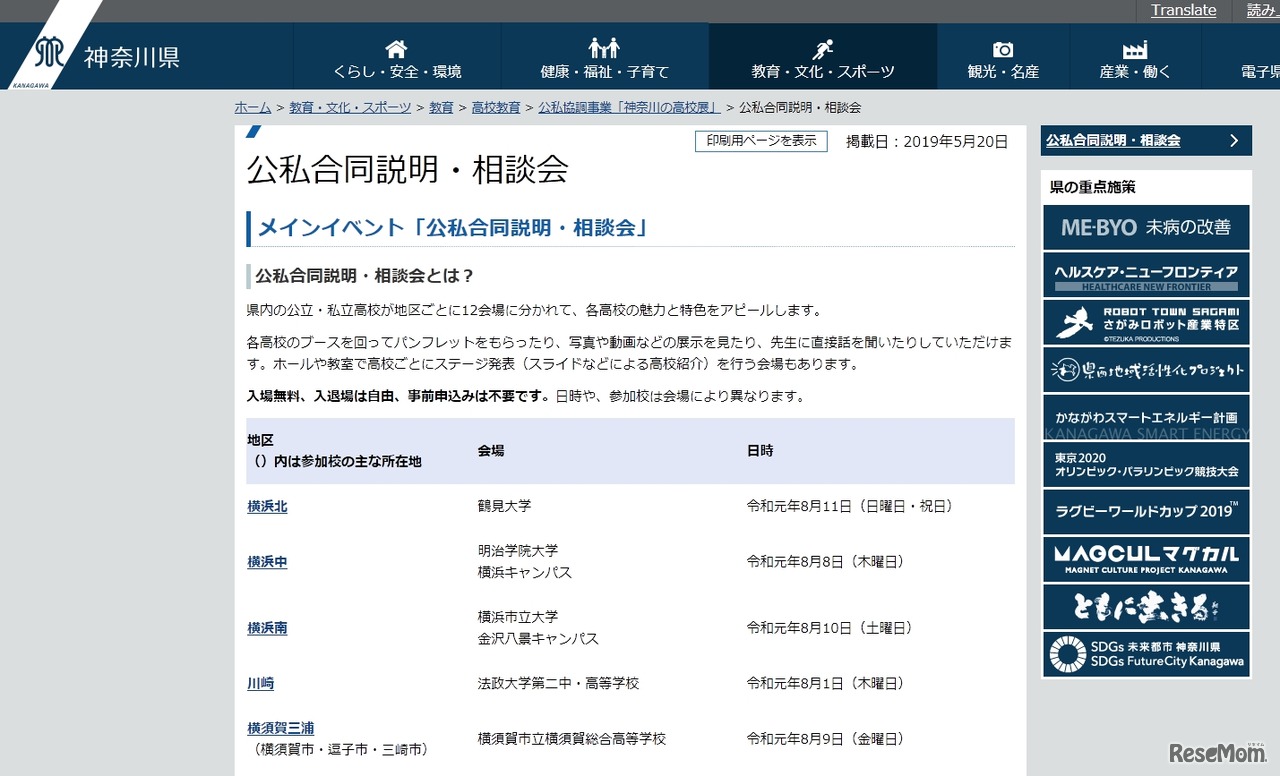
Task: Open the 川崎 district link
Action: [x=260, y=683]
